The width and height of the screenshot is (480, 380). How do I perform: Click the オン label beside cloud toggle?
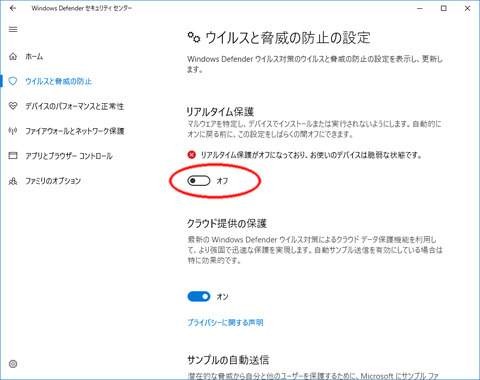pos(223,296)
